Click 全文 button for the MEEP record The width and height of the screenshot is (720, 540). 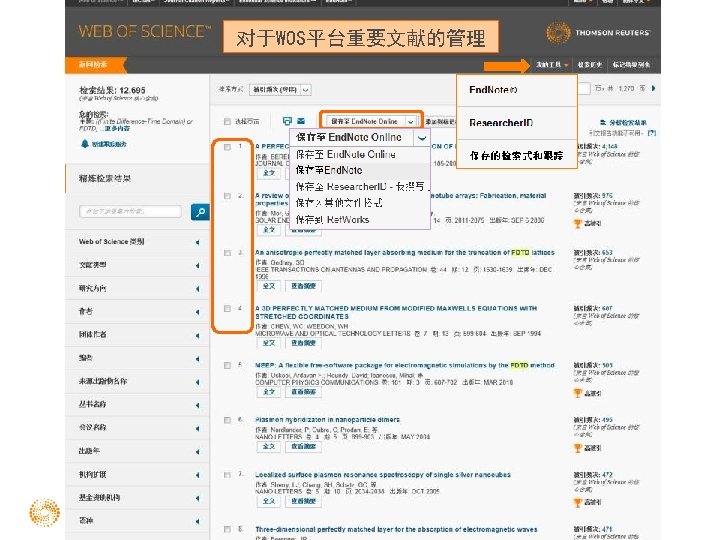click(x=269, y=392)
